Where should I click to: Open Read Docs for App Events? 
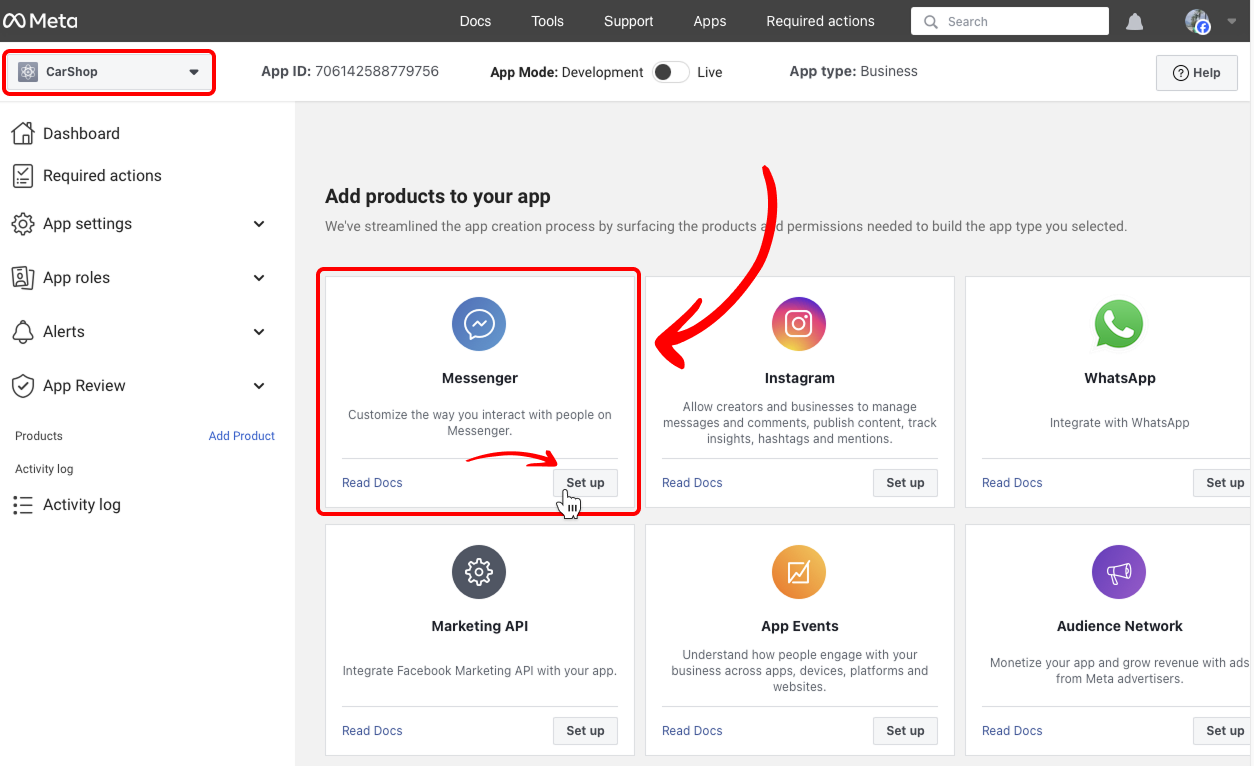click(692, 731)
